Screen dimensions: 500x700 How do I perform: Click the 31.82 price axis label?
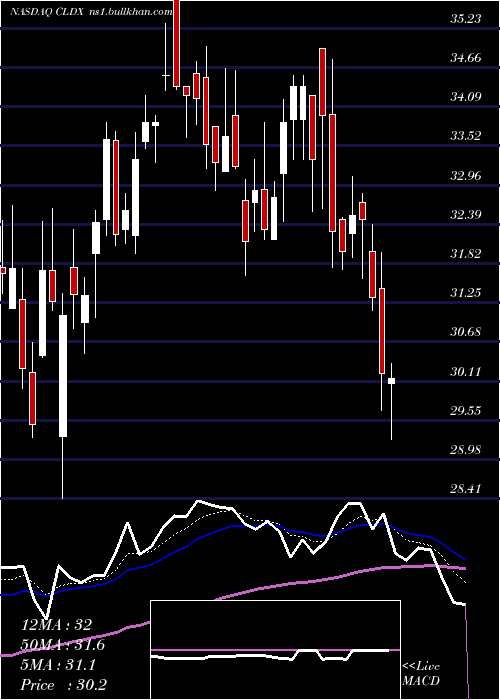pos(466,254)
